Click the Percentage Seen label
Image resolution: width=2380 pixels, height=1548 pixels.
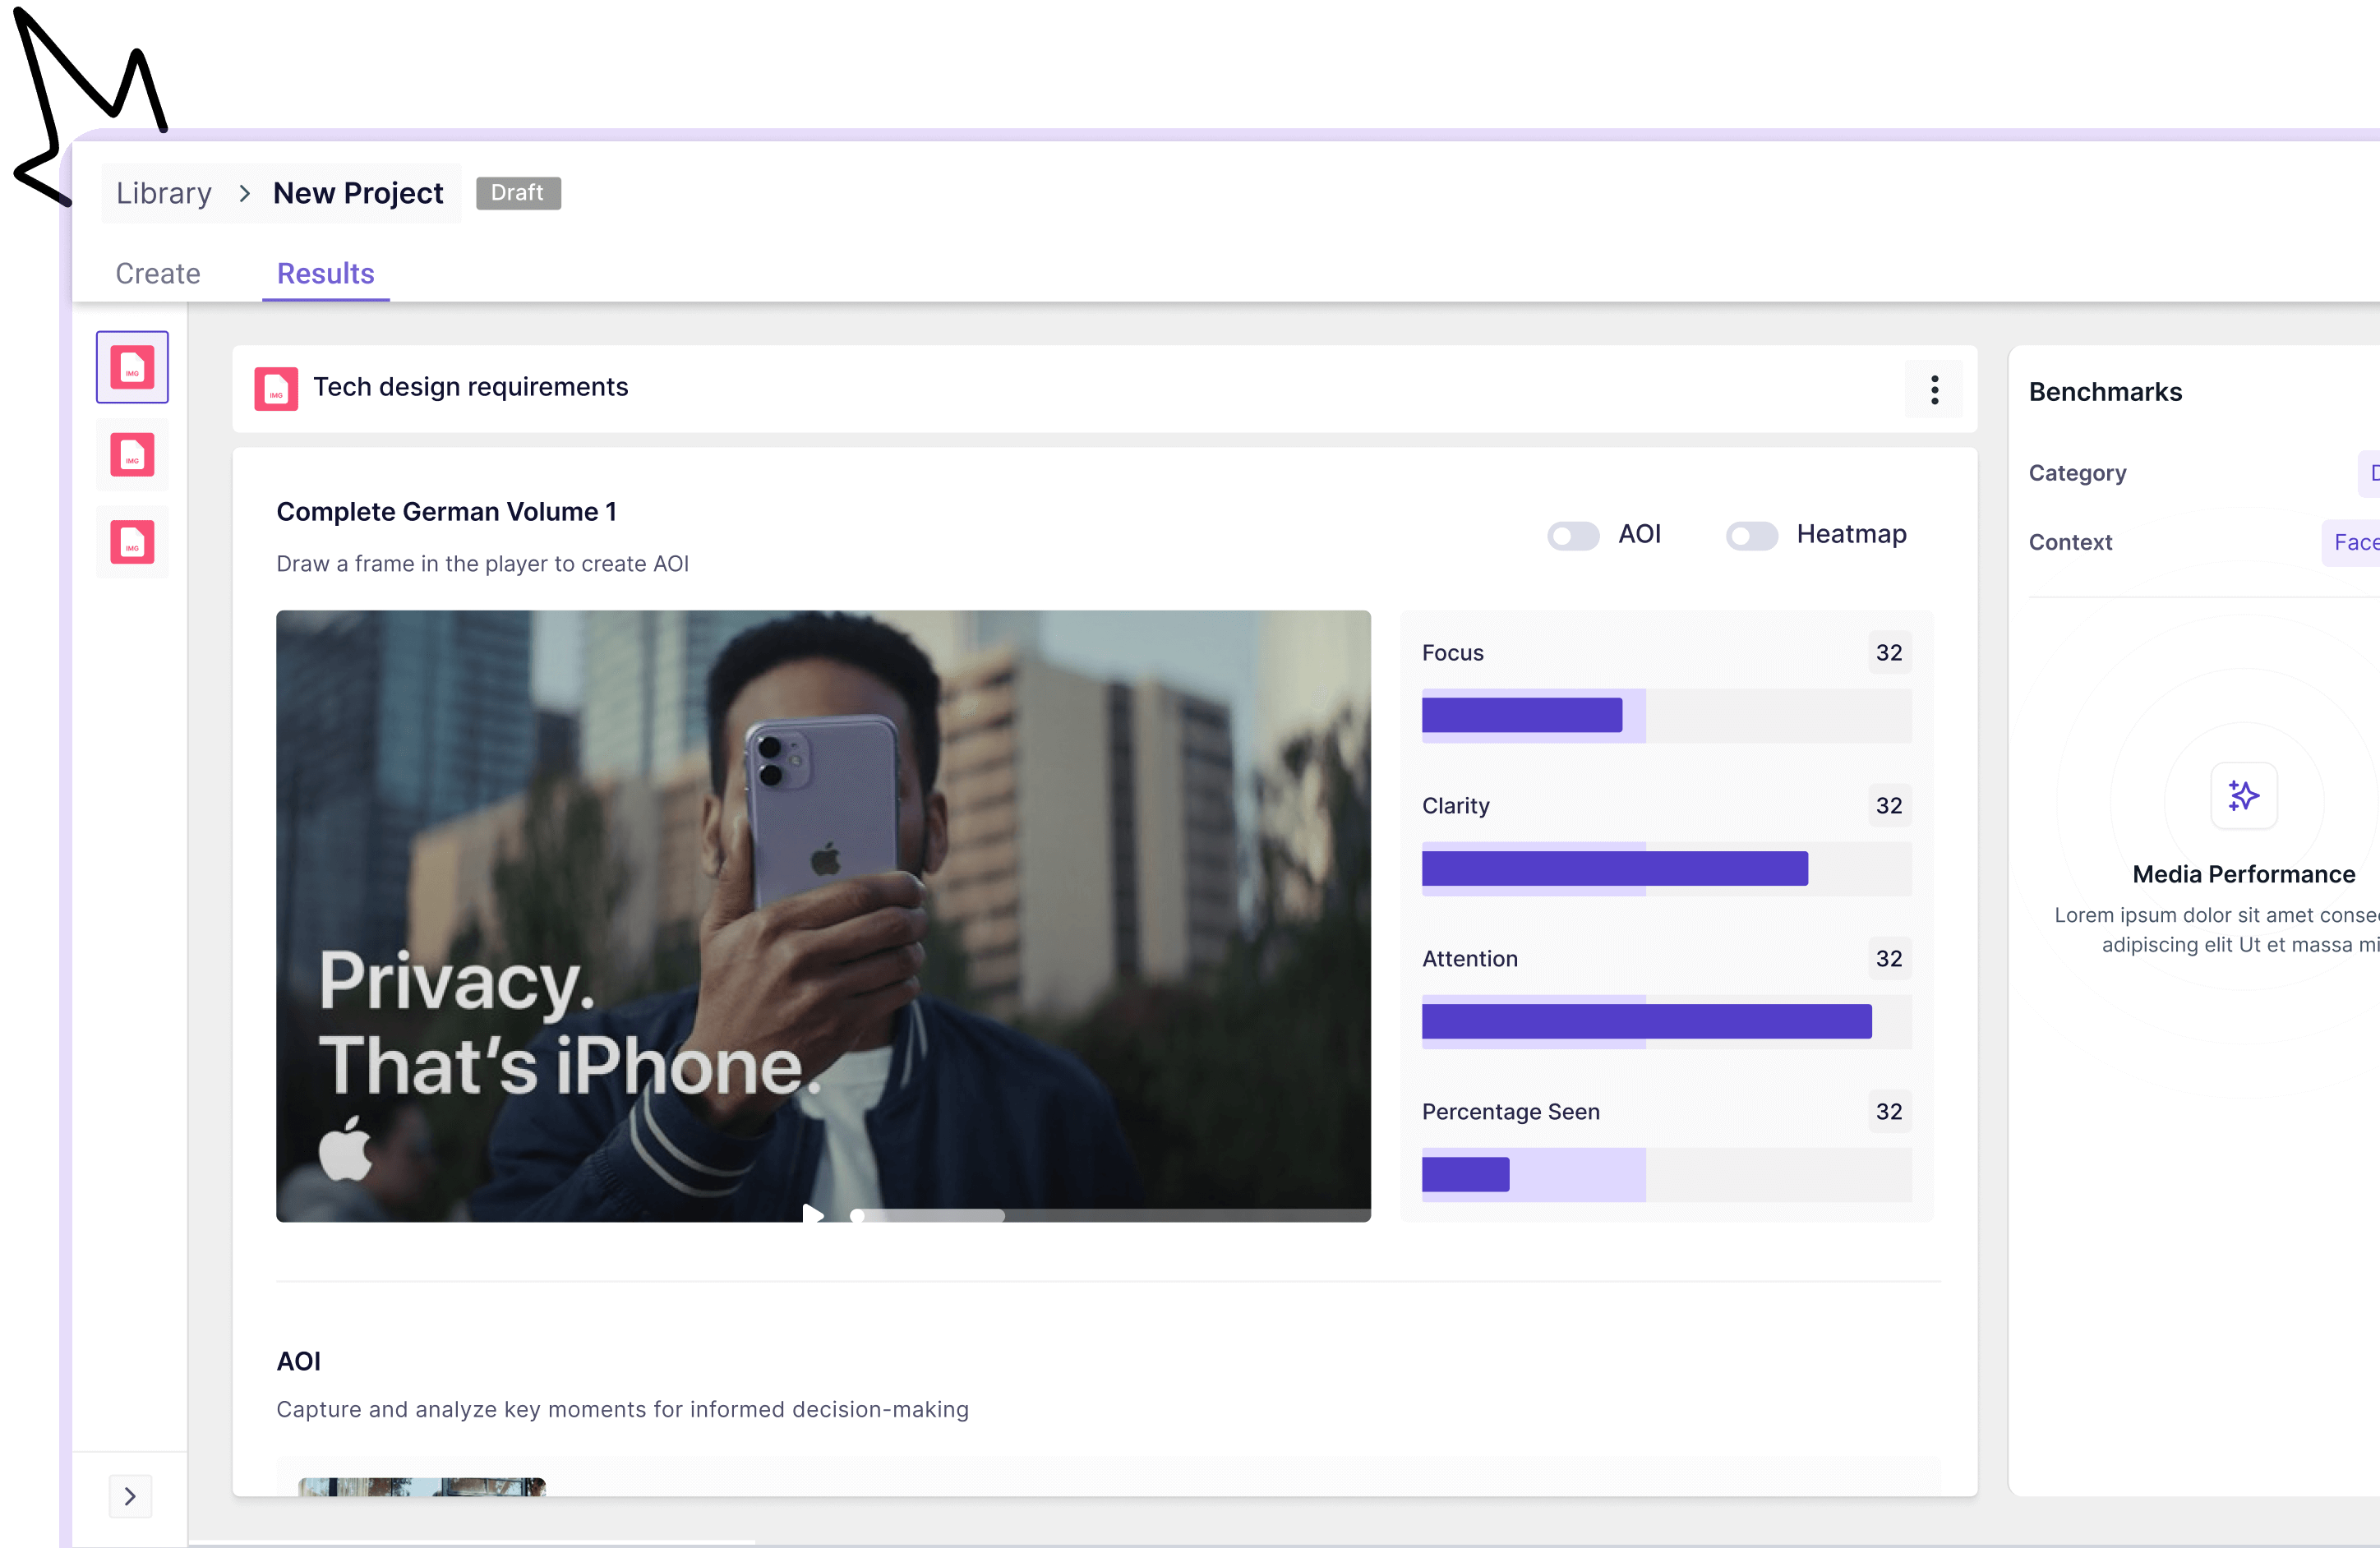[1510, 1111]
